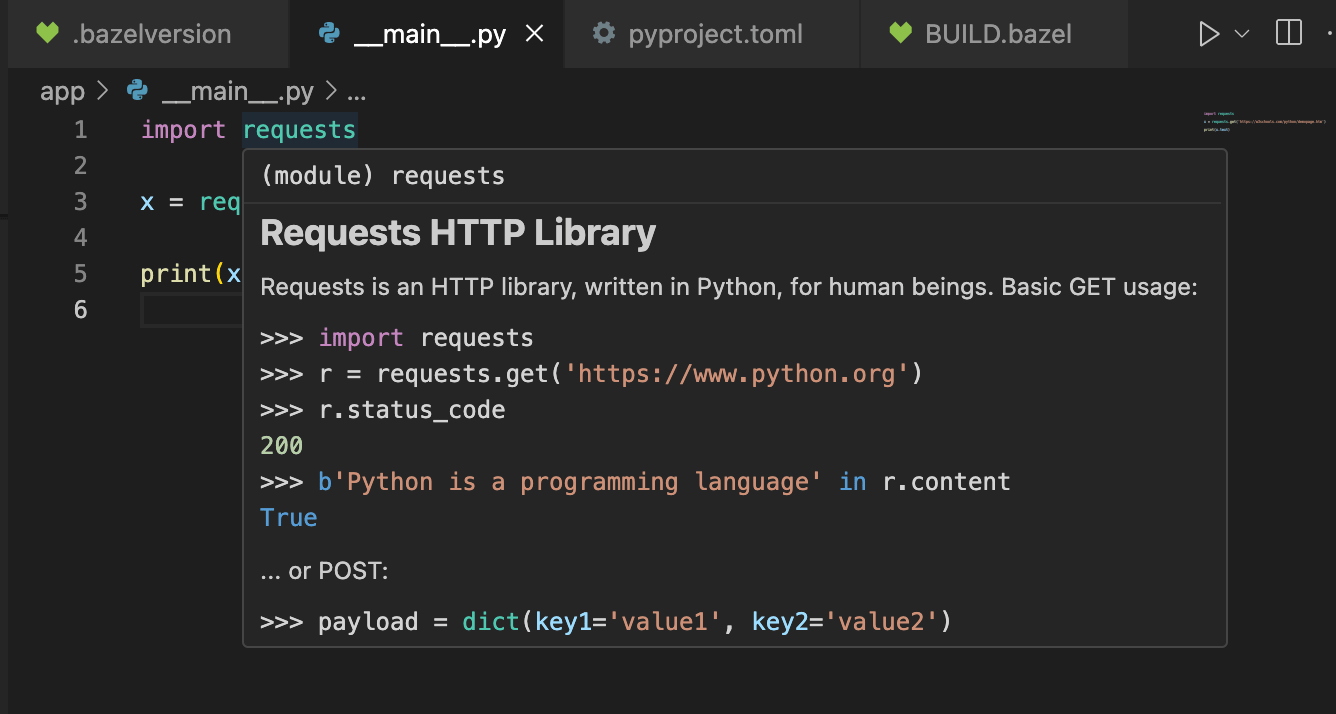Click line number 3 in the gutter
1336x714 pixels.
pyautogui.click(x=80, y=202)
